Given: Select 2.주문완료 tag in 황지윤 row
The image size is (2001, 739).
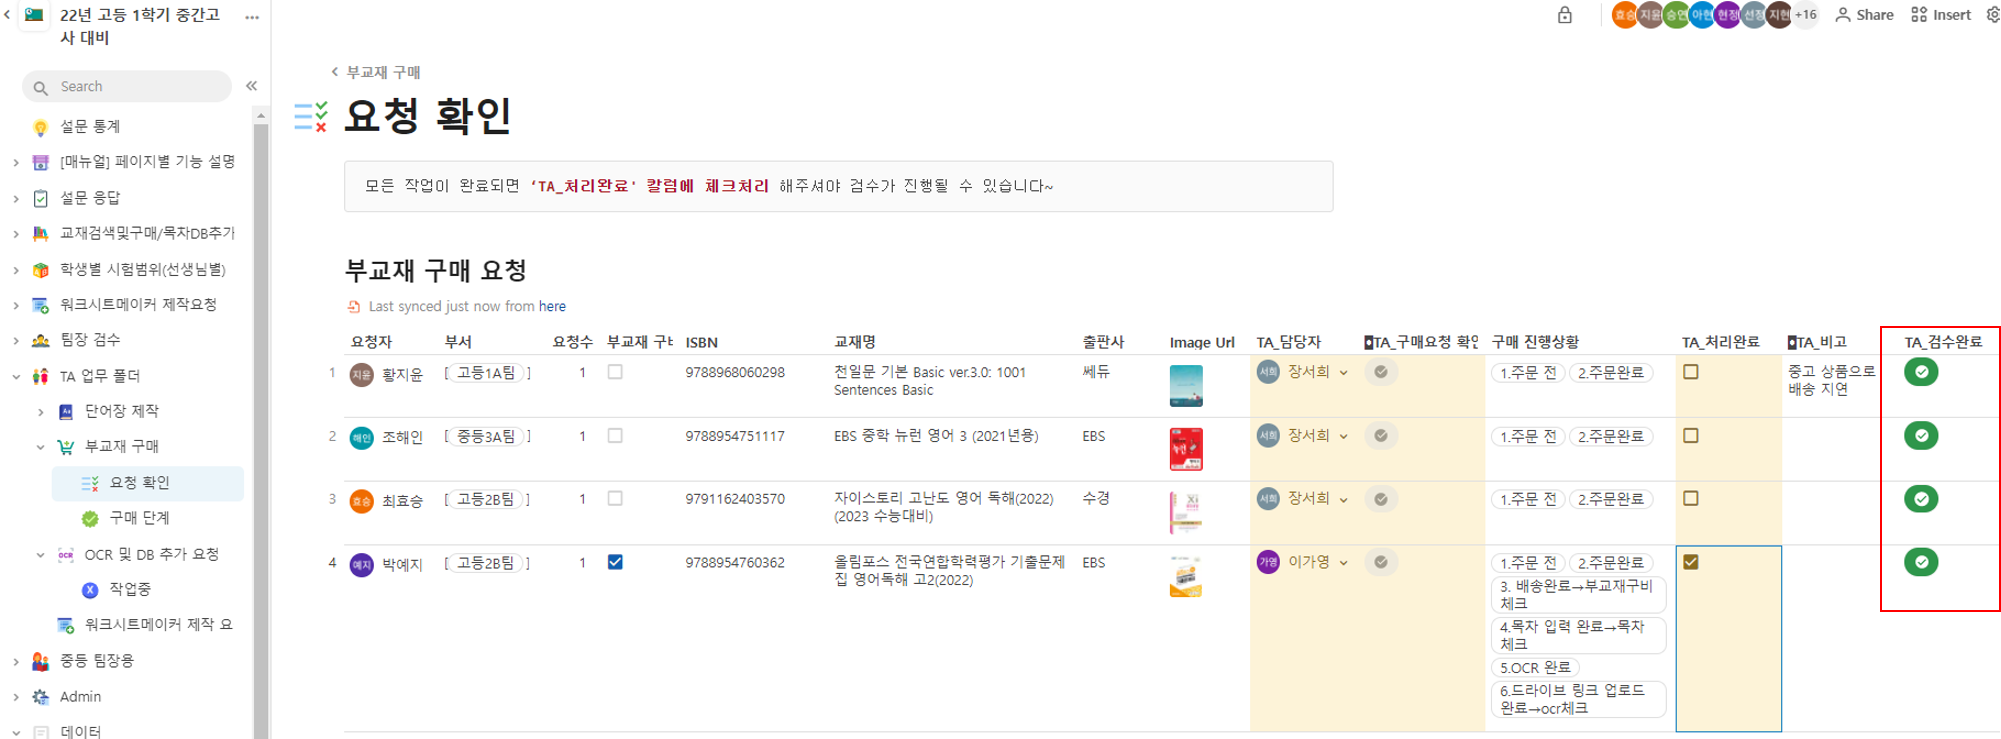Looking at the screenshot, I should tap(1610, 373).
